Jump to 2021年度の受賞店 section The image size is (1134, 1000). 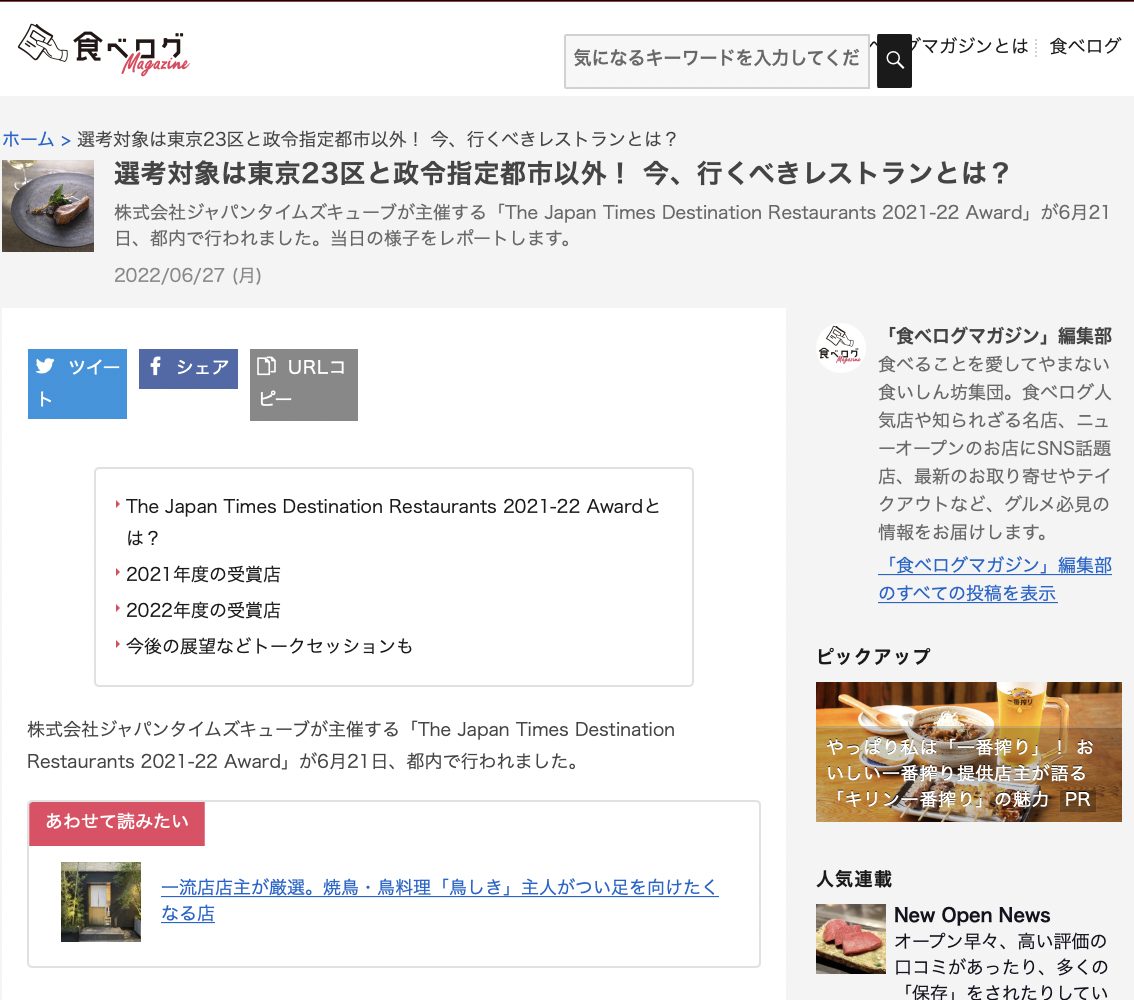(203, 574)
